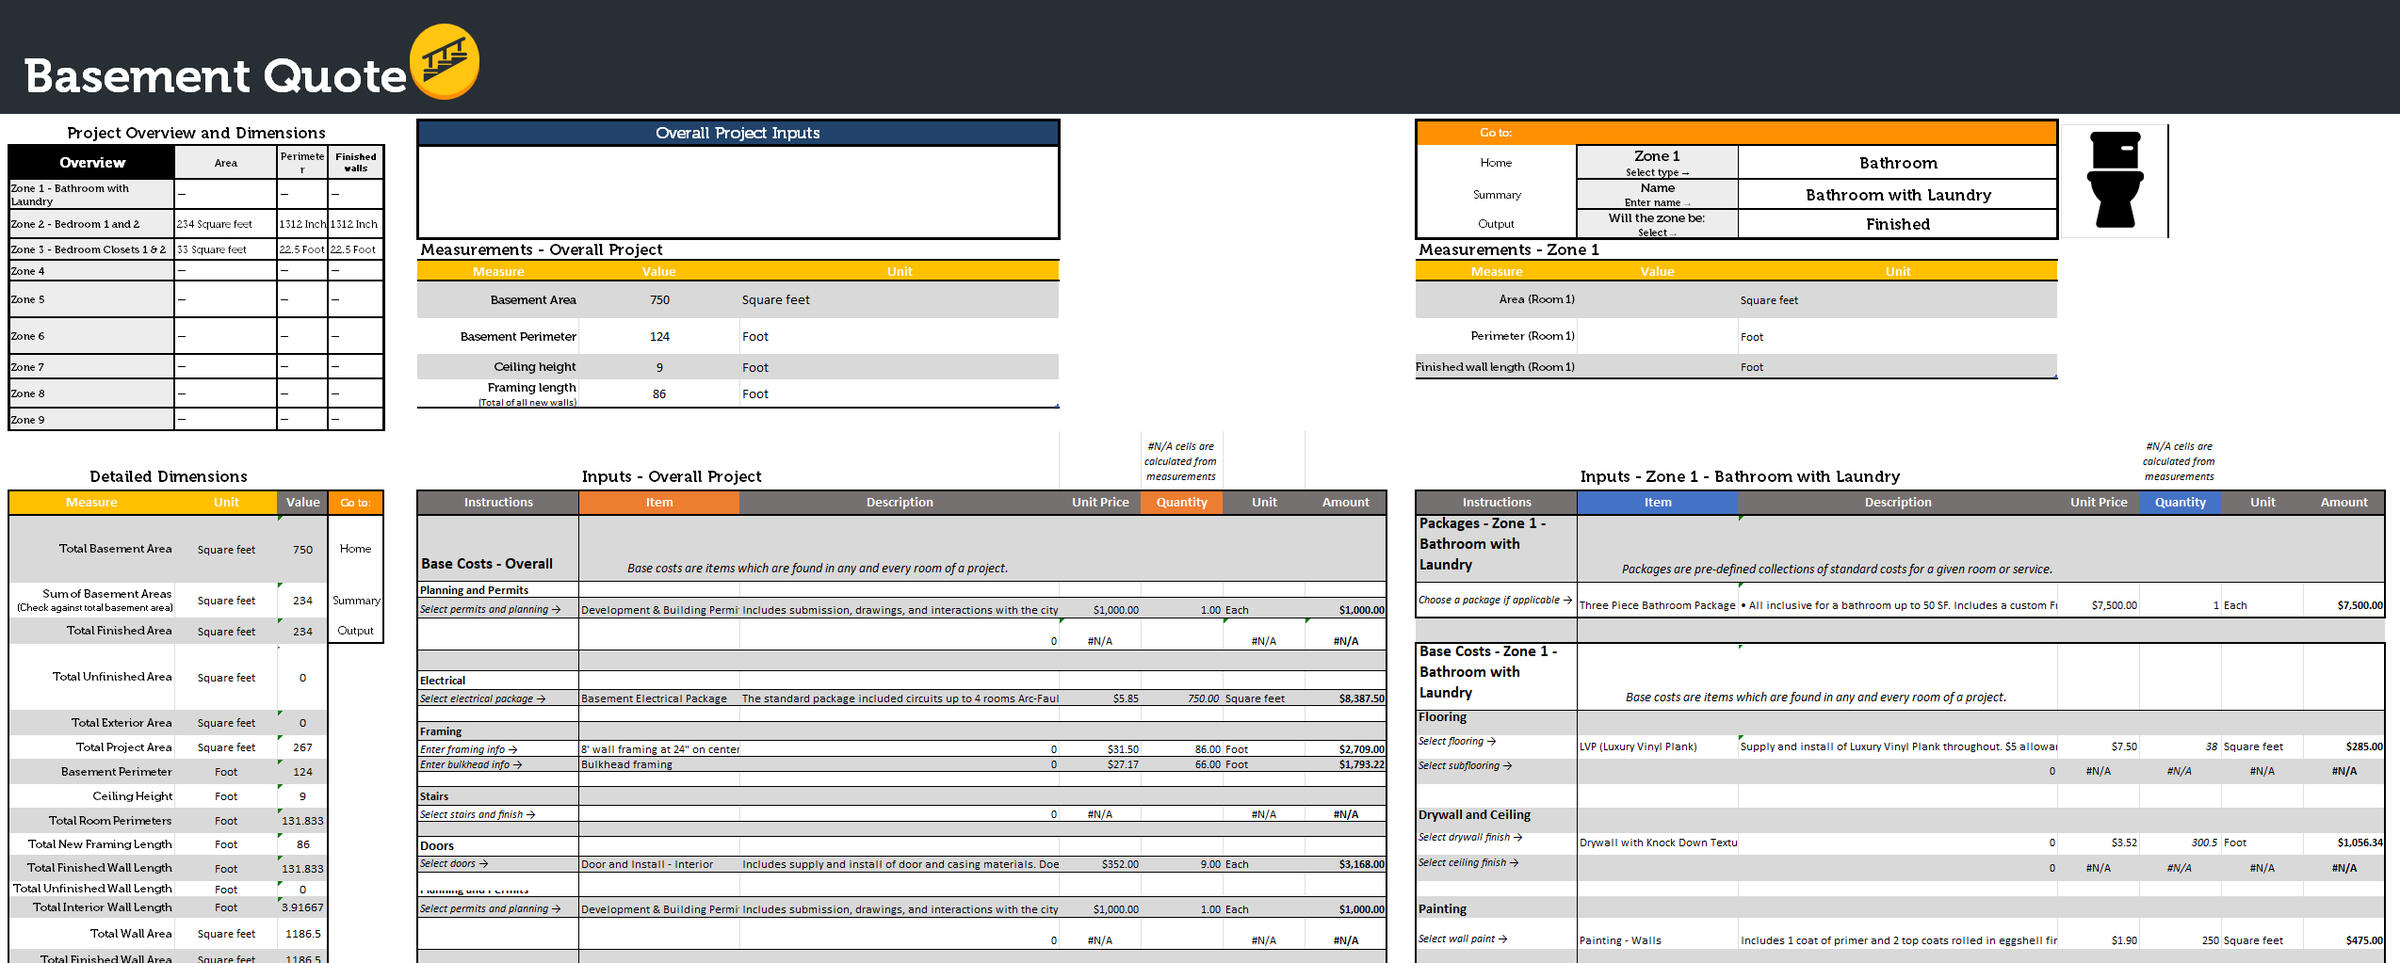Go to Summary in the Zone 1 panel

tap(1496, 195)
